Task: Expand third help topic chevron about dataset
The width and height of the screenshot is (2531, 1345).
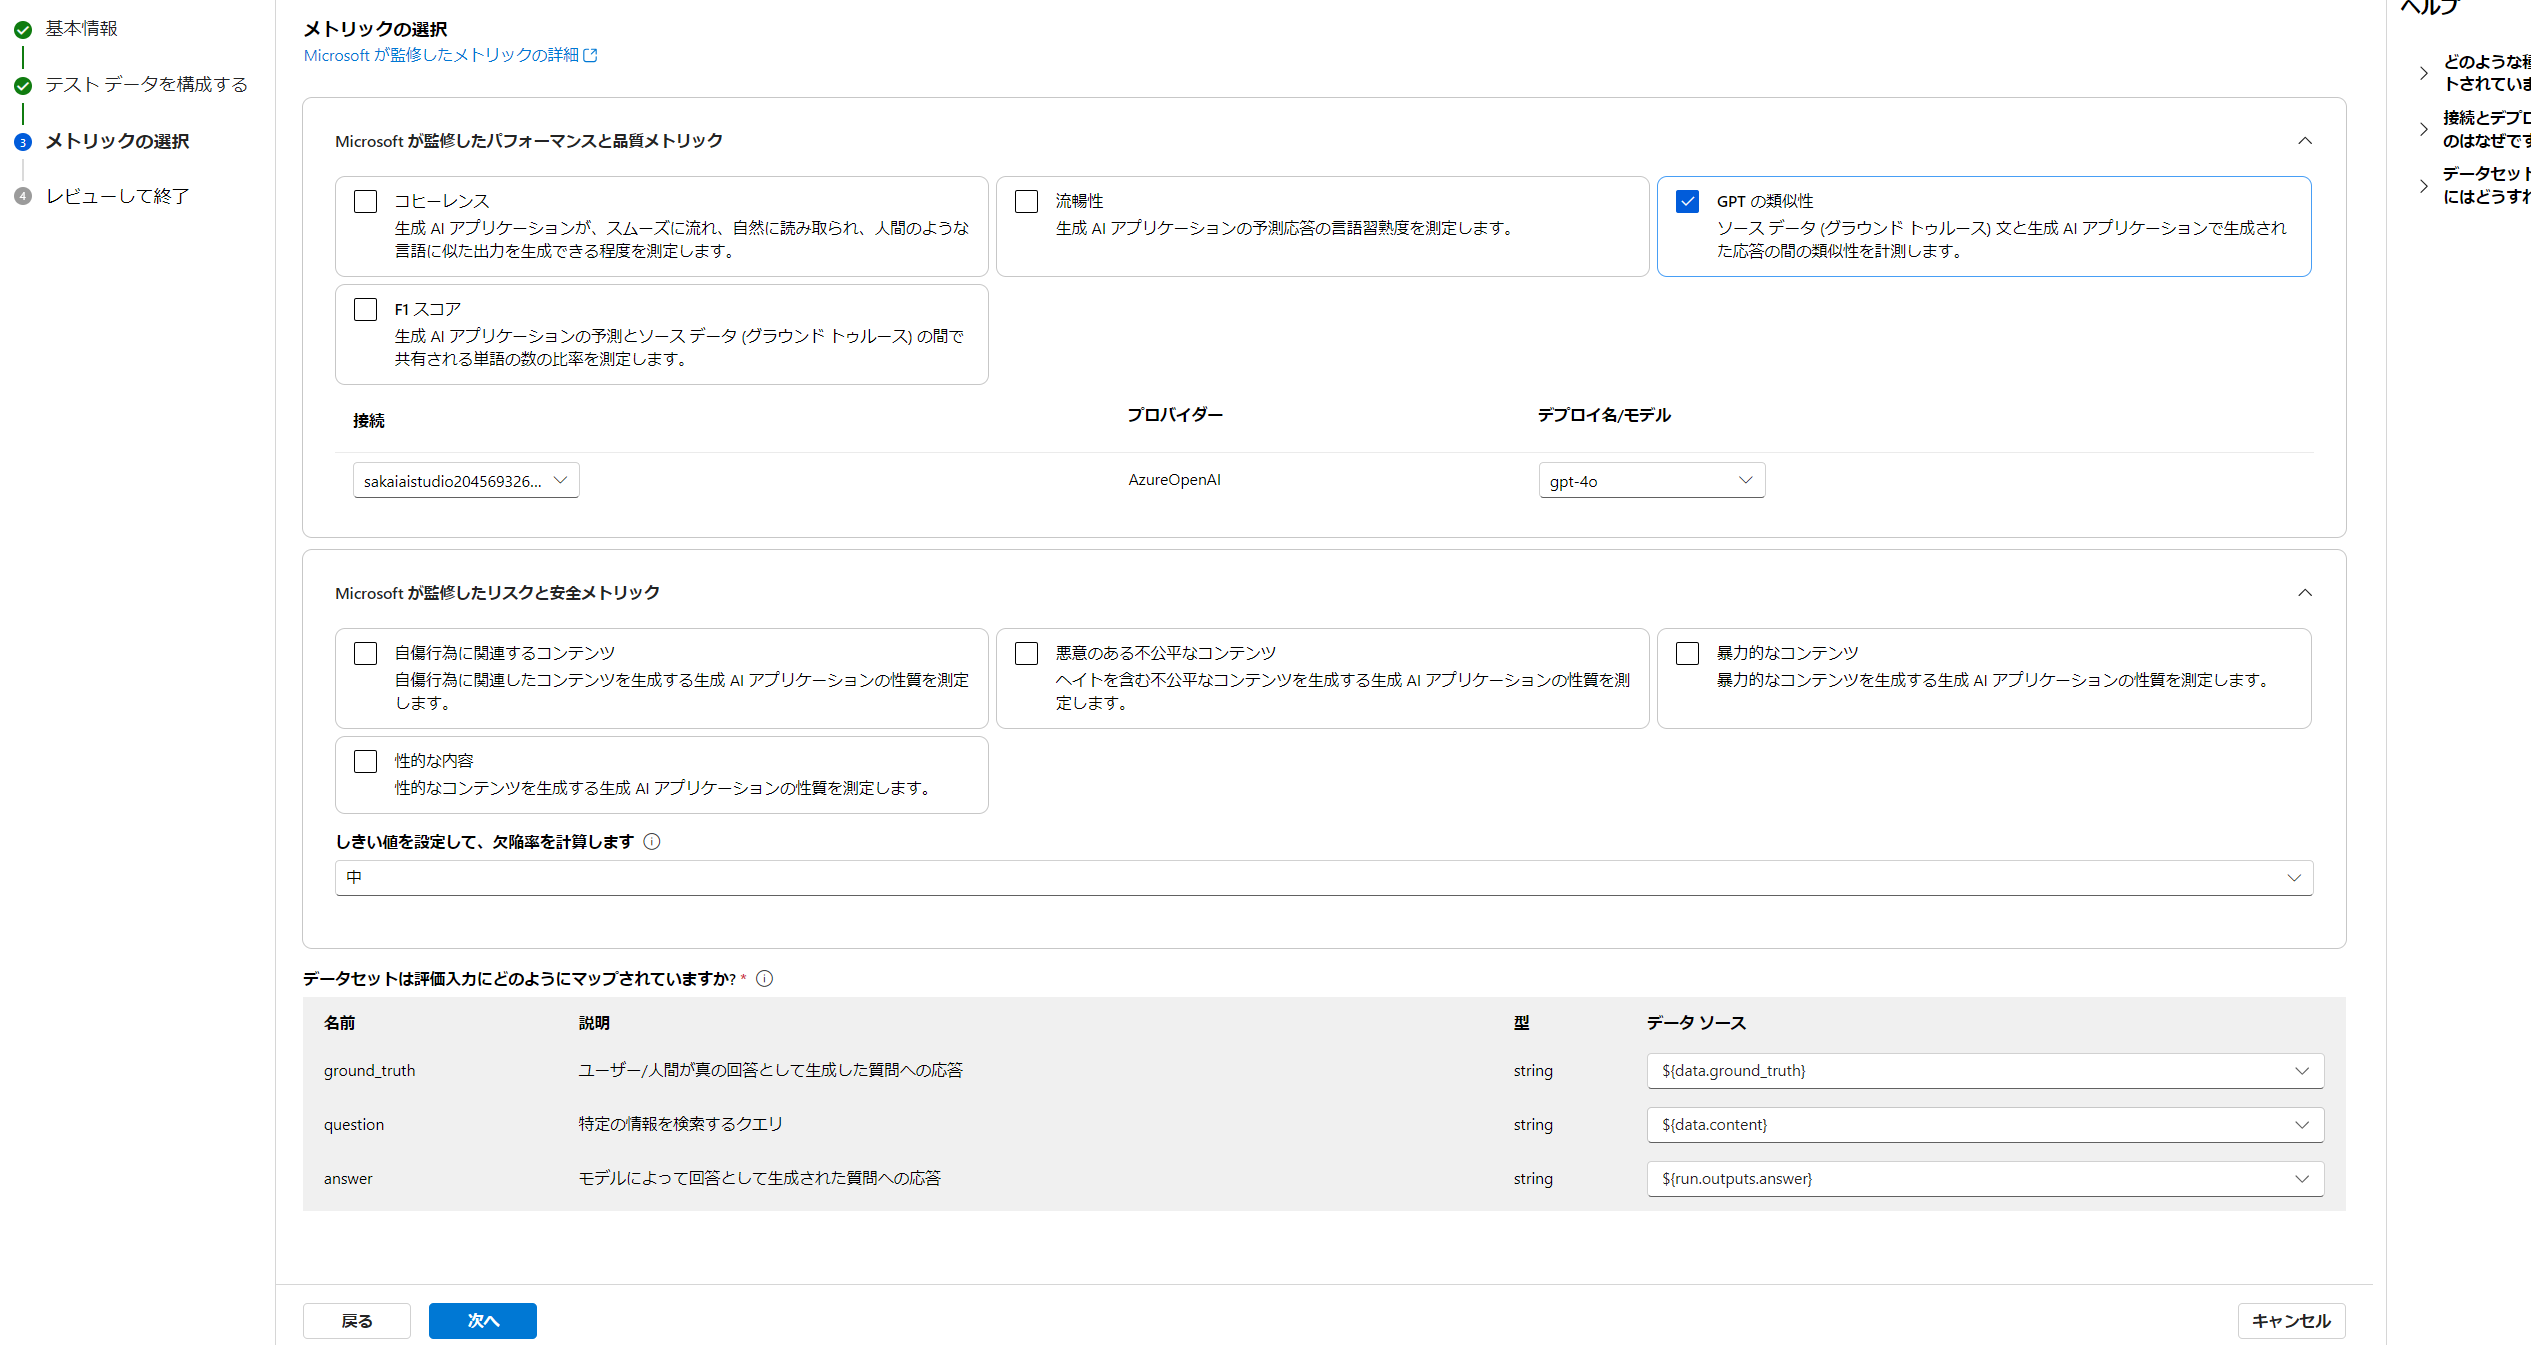Action: click(x=2423, y=186)
